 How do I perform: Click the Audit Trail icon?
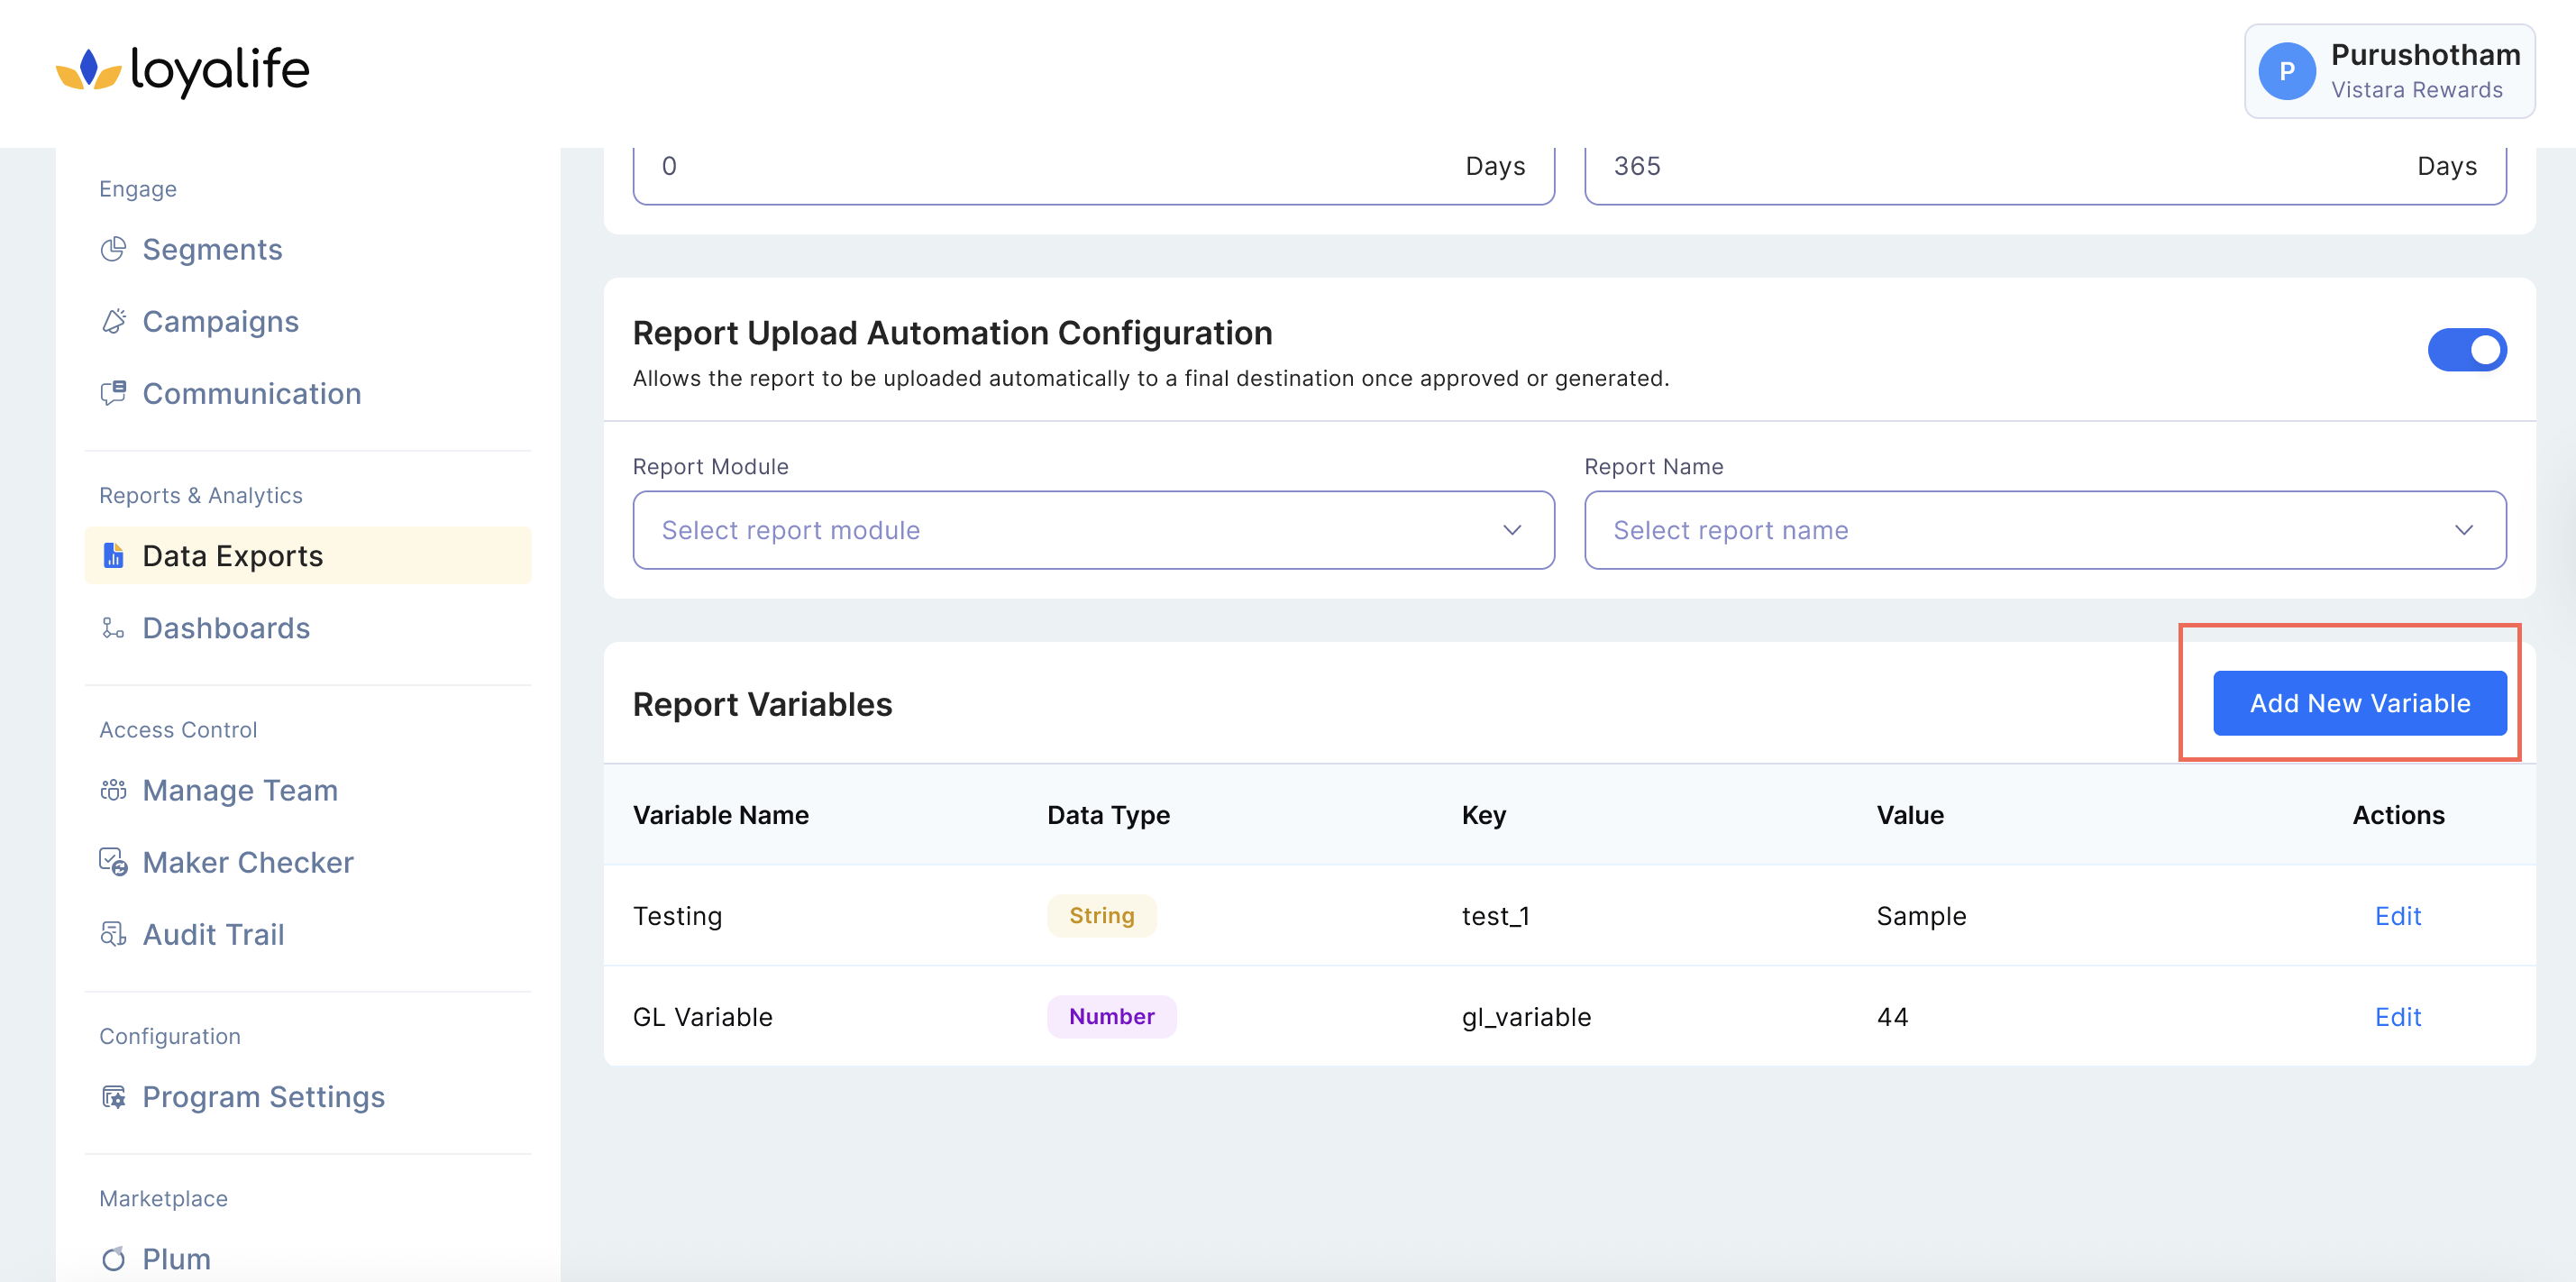(x=113, y=934)
